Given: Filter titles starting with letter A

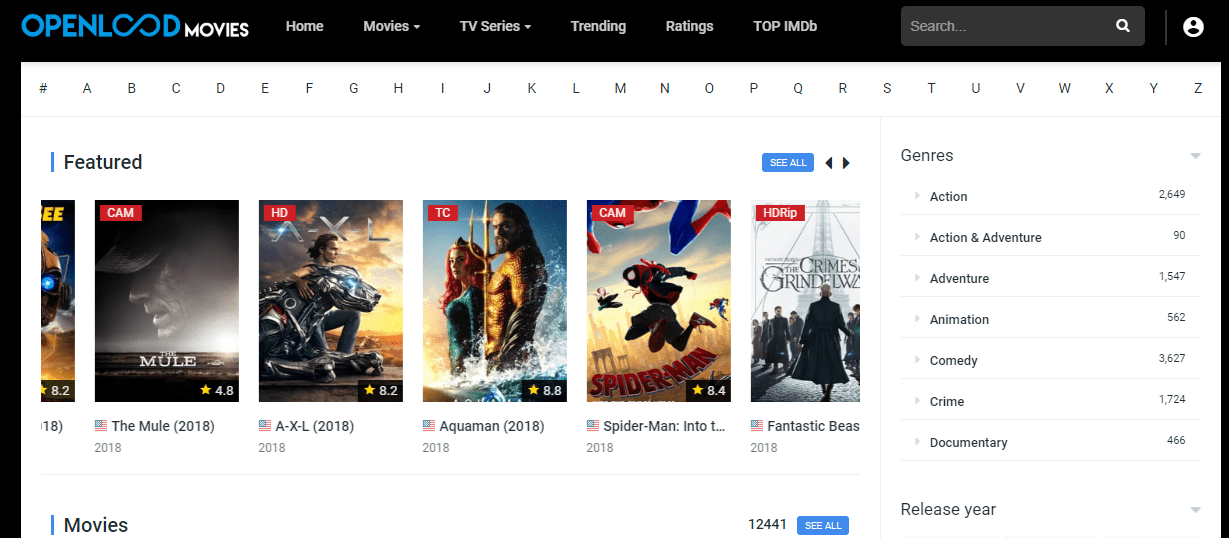Looking at the screenshot, I should coord(87,88).
